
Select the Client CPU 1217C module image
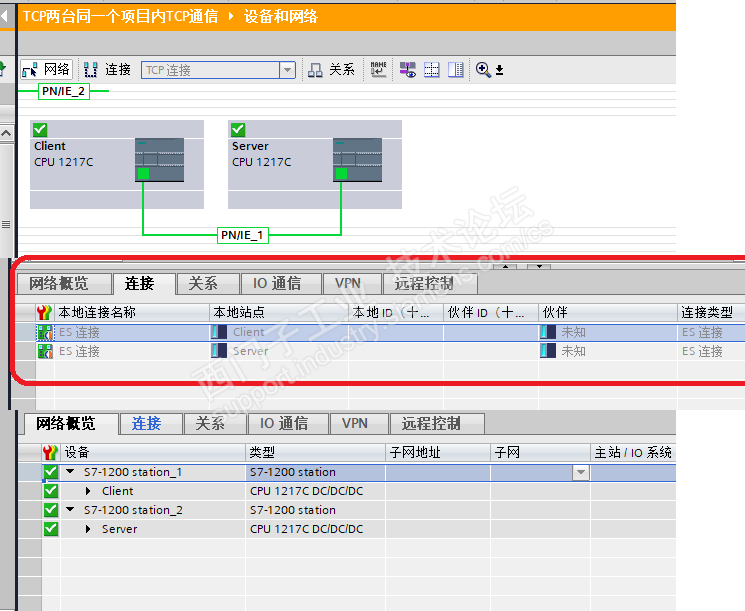pyautogui.click(x=159, y=160)
